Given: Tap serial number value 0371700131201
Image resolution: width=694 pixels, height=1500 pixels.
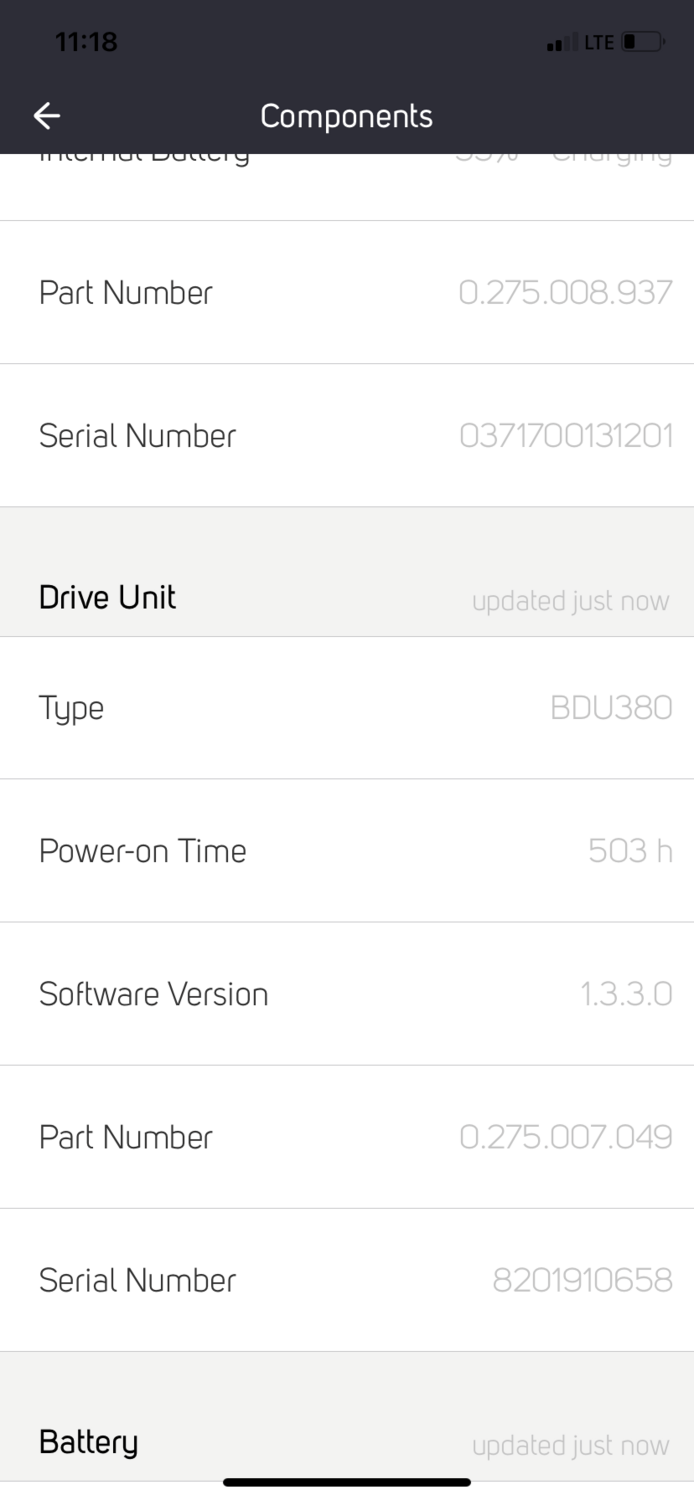Looking at the screenshot, I should click(x=565, y=436).
